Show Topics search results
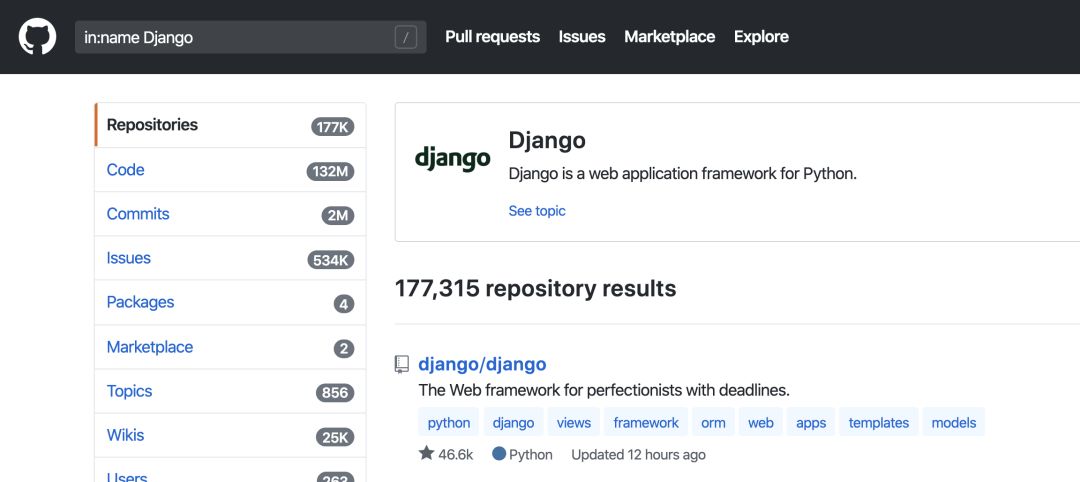Viewport: 1080px width, 482px height. coord(230,391)
